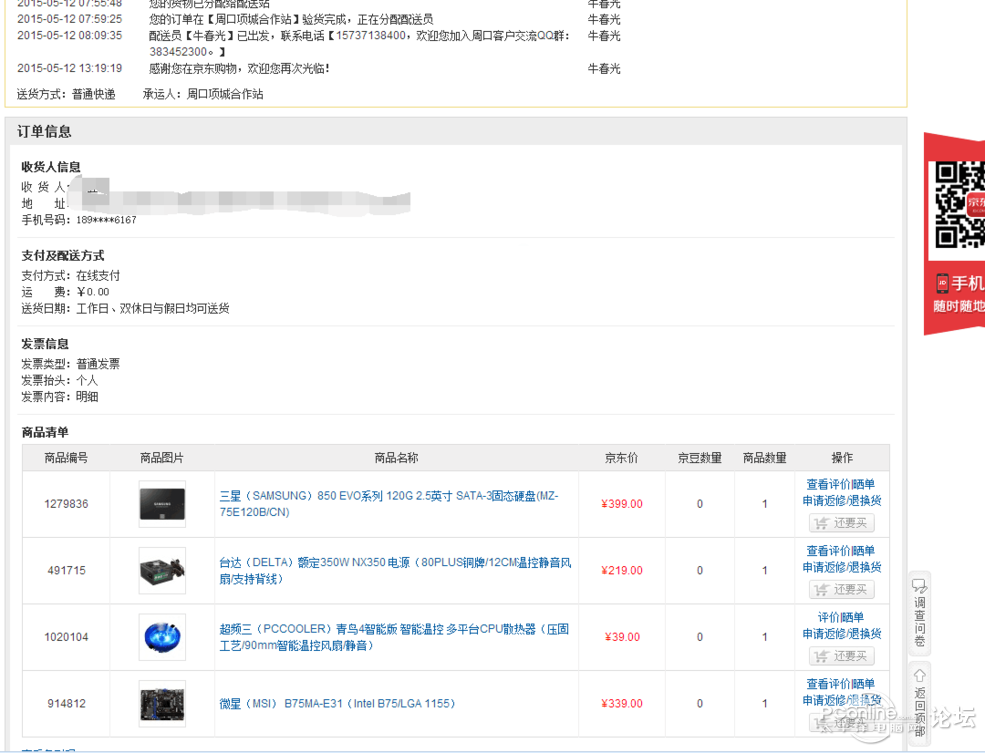Screen dimensions: 985x753
Task: Open the PCCOOLER blue CPU cooler thumbnail
Action: point(162,637)
